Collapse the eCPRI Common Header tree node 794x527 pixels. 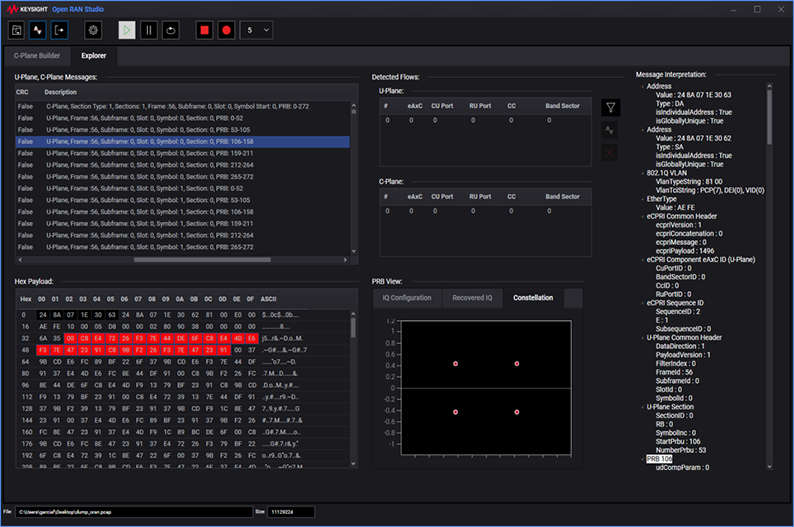pyautogui.click(x=641, y=214)
